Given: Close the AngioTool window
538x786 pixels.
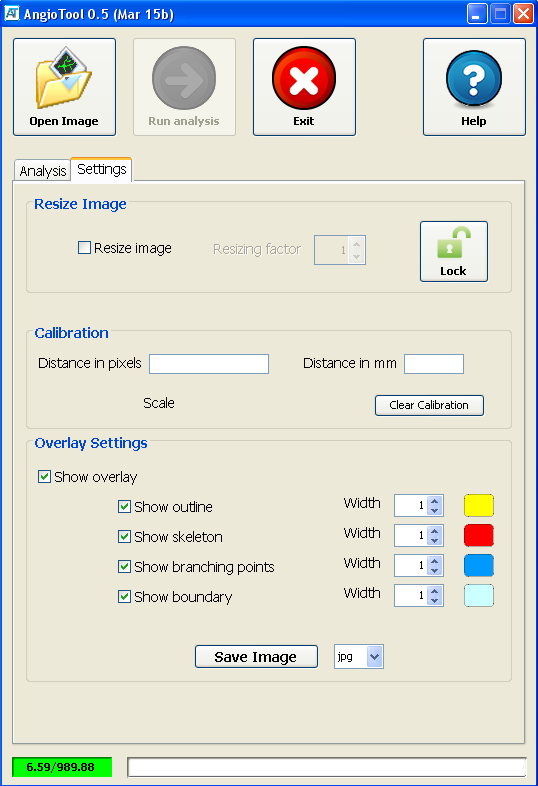Looking at the screenshot, I should [x=523, y=14].
